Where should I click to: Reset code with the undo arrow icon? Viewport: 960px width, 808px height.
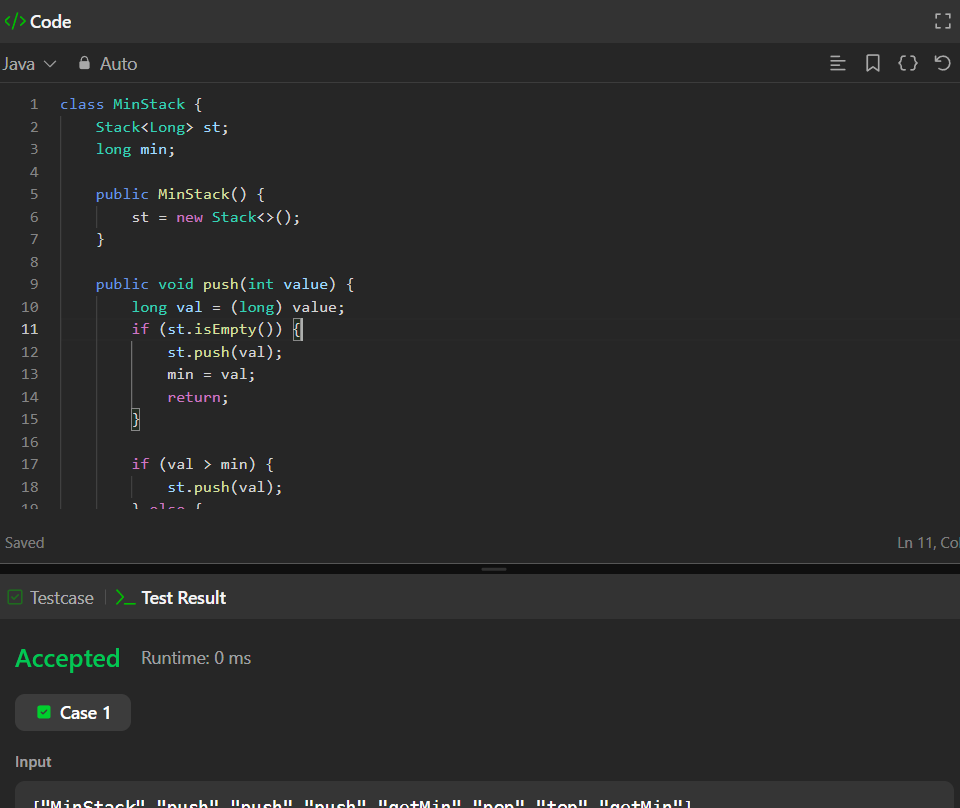942,63
